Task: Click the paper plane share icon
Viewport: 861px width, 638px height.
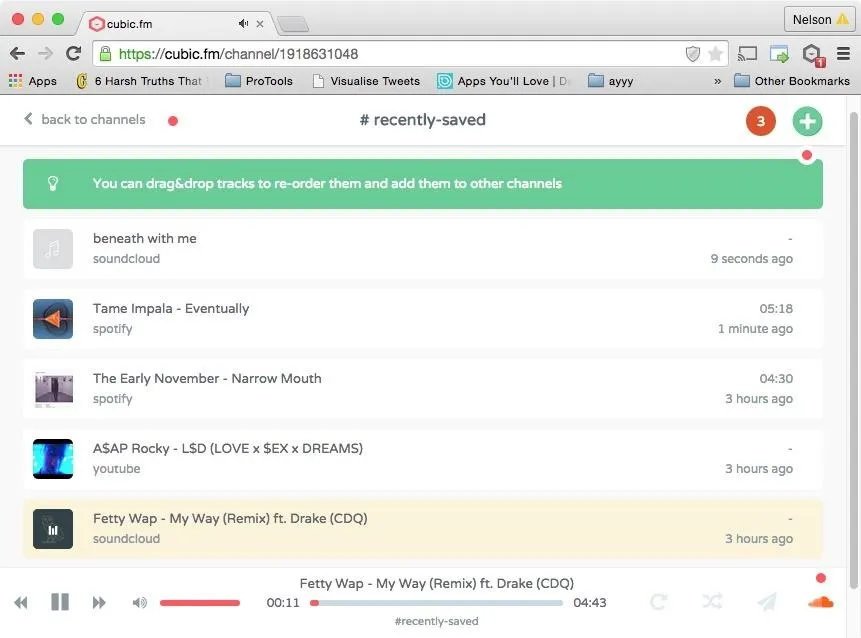Action: pos(767,602)
